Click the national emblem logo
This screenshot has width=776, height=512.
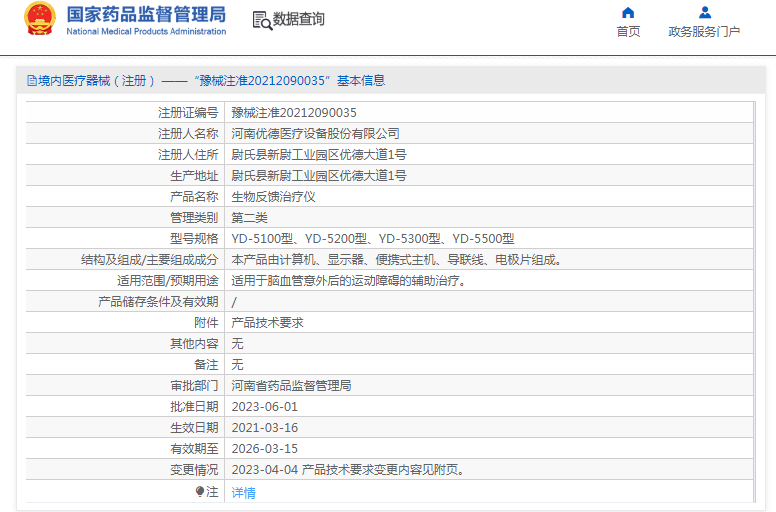coord(40,19)
